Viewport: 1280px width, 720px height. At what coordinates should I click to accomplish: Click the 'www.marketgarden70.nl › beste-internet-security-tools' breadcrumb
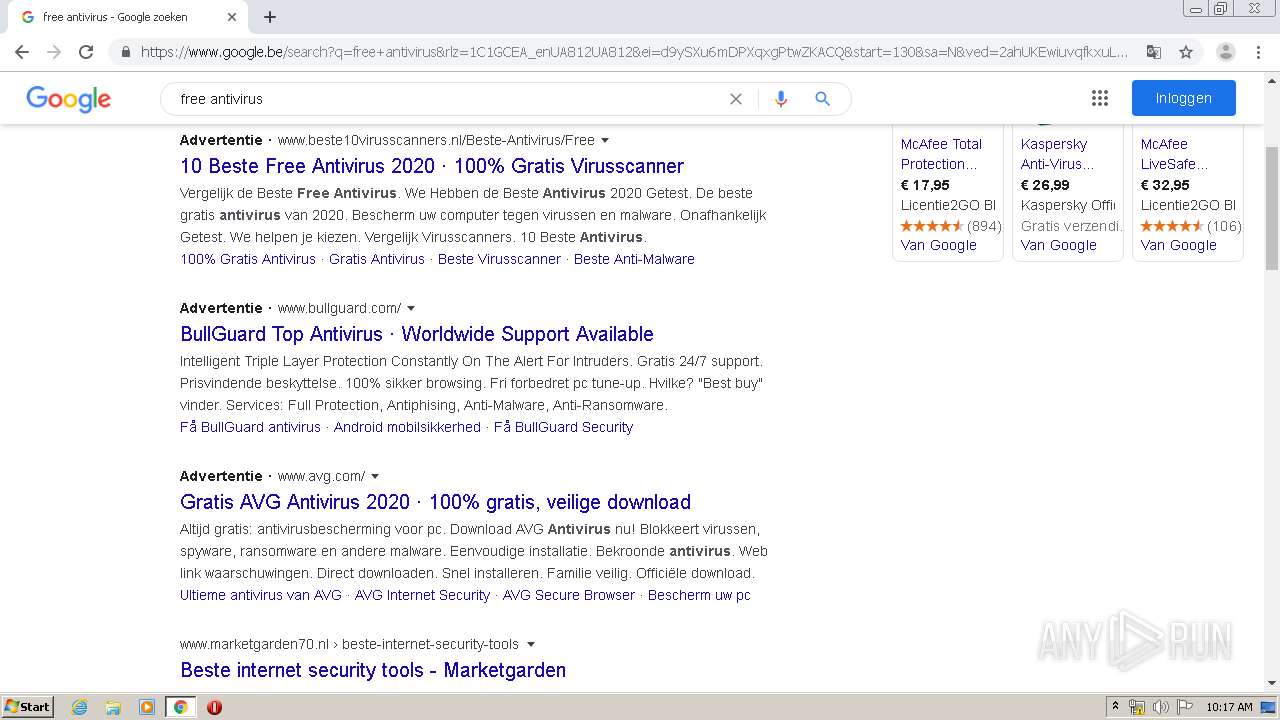349,645
